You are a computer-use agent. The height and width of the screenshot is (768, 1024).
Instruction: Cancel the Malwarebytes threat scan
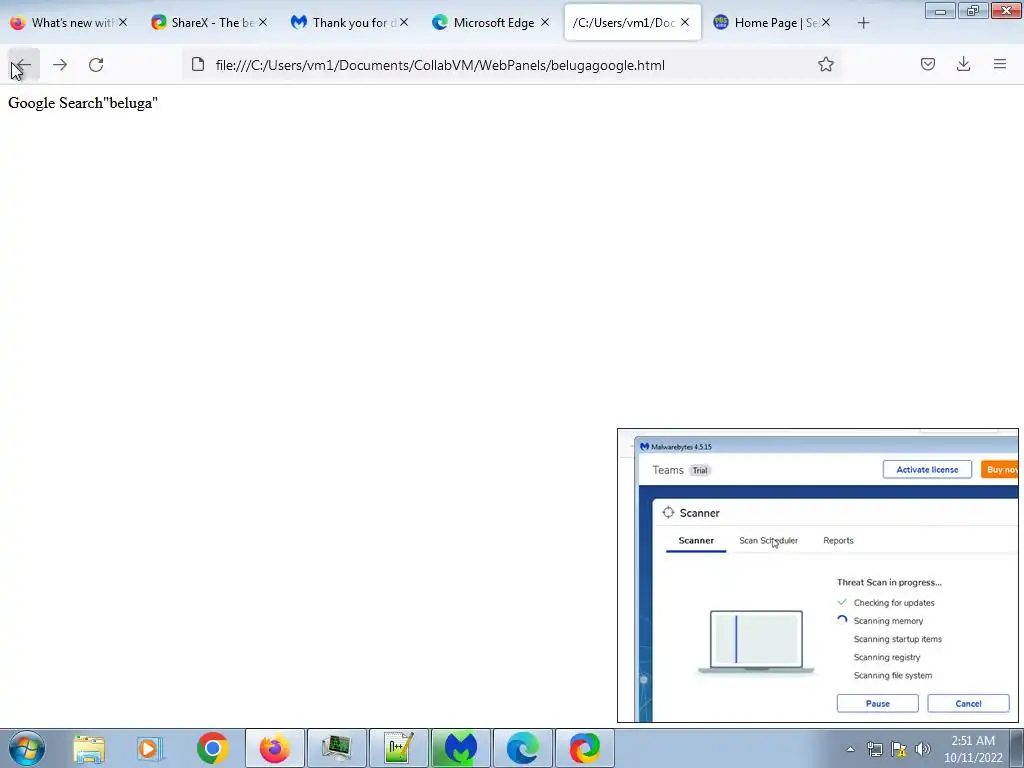[x=968, y=703]
